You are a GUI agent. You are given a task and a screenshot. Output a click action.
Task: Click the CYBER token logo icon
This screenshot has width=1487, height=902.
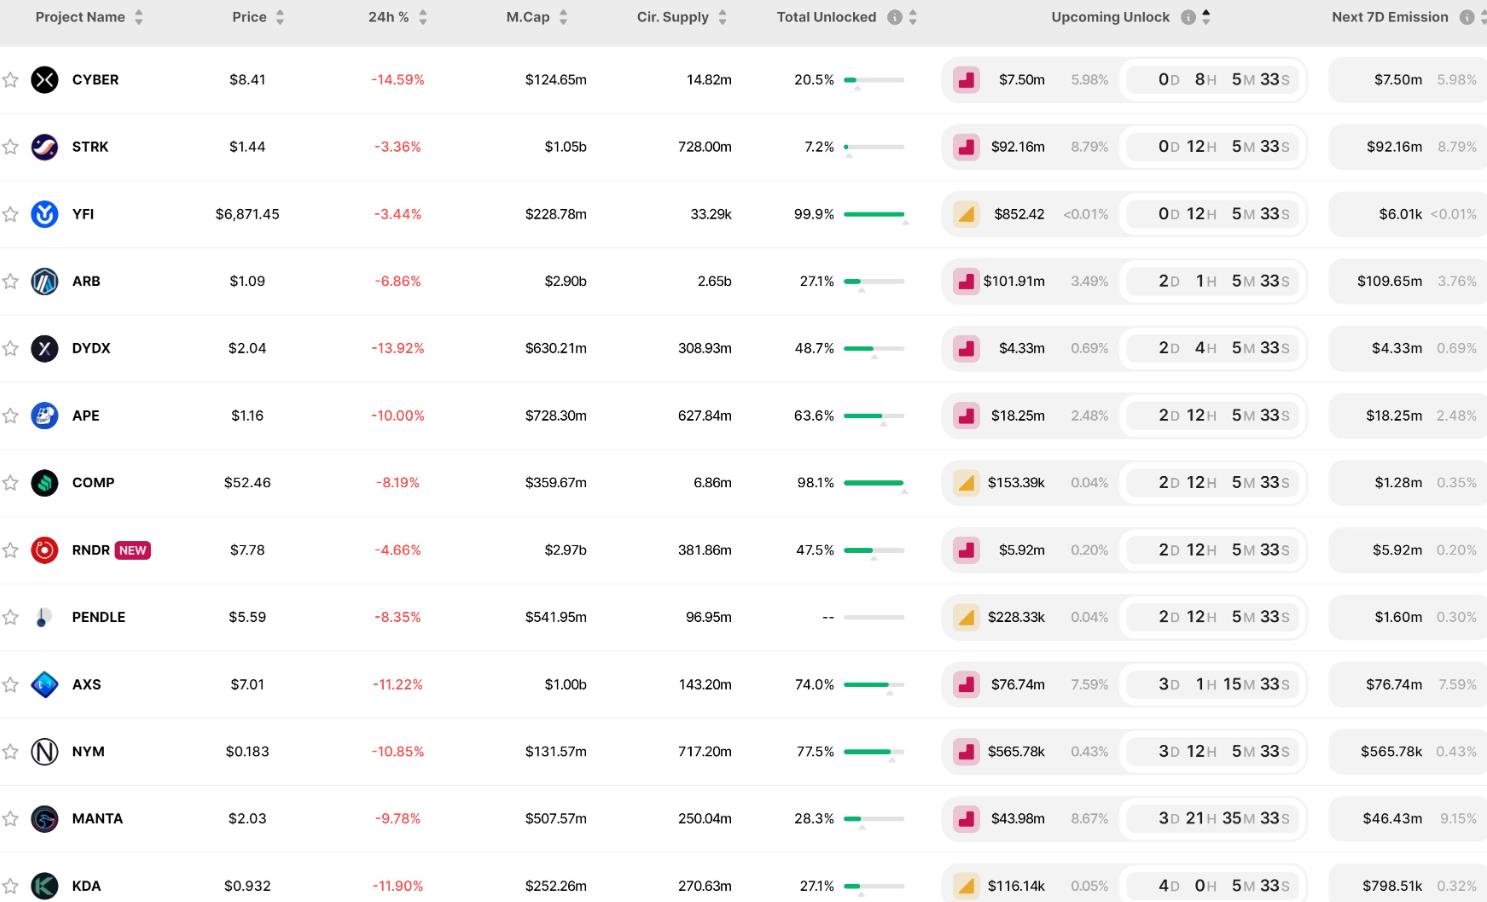click(45, 80)
